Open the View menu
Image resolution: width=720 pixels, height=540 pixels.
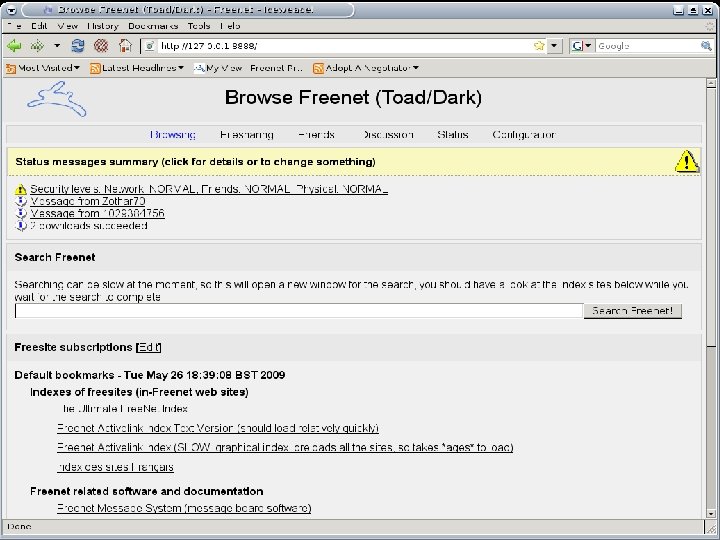click(x=68, y=26)
